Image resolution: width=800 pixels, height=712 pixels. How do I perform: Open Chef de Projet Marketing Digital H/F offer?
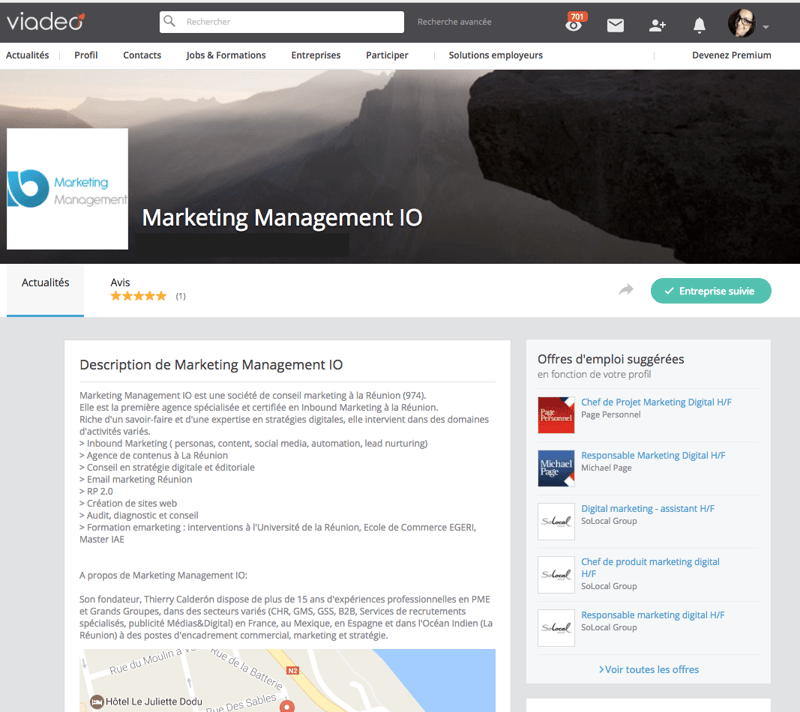(x=656, y=402)
